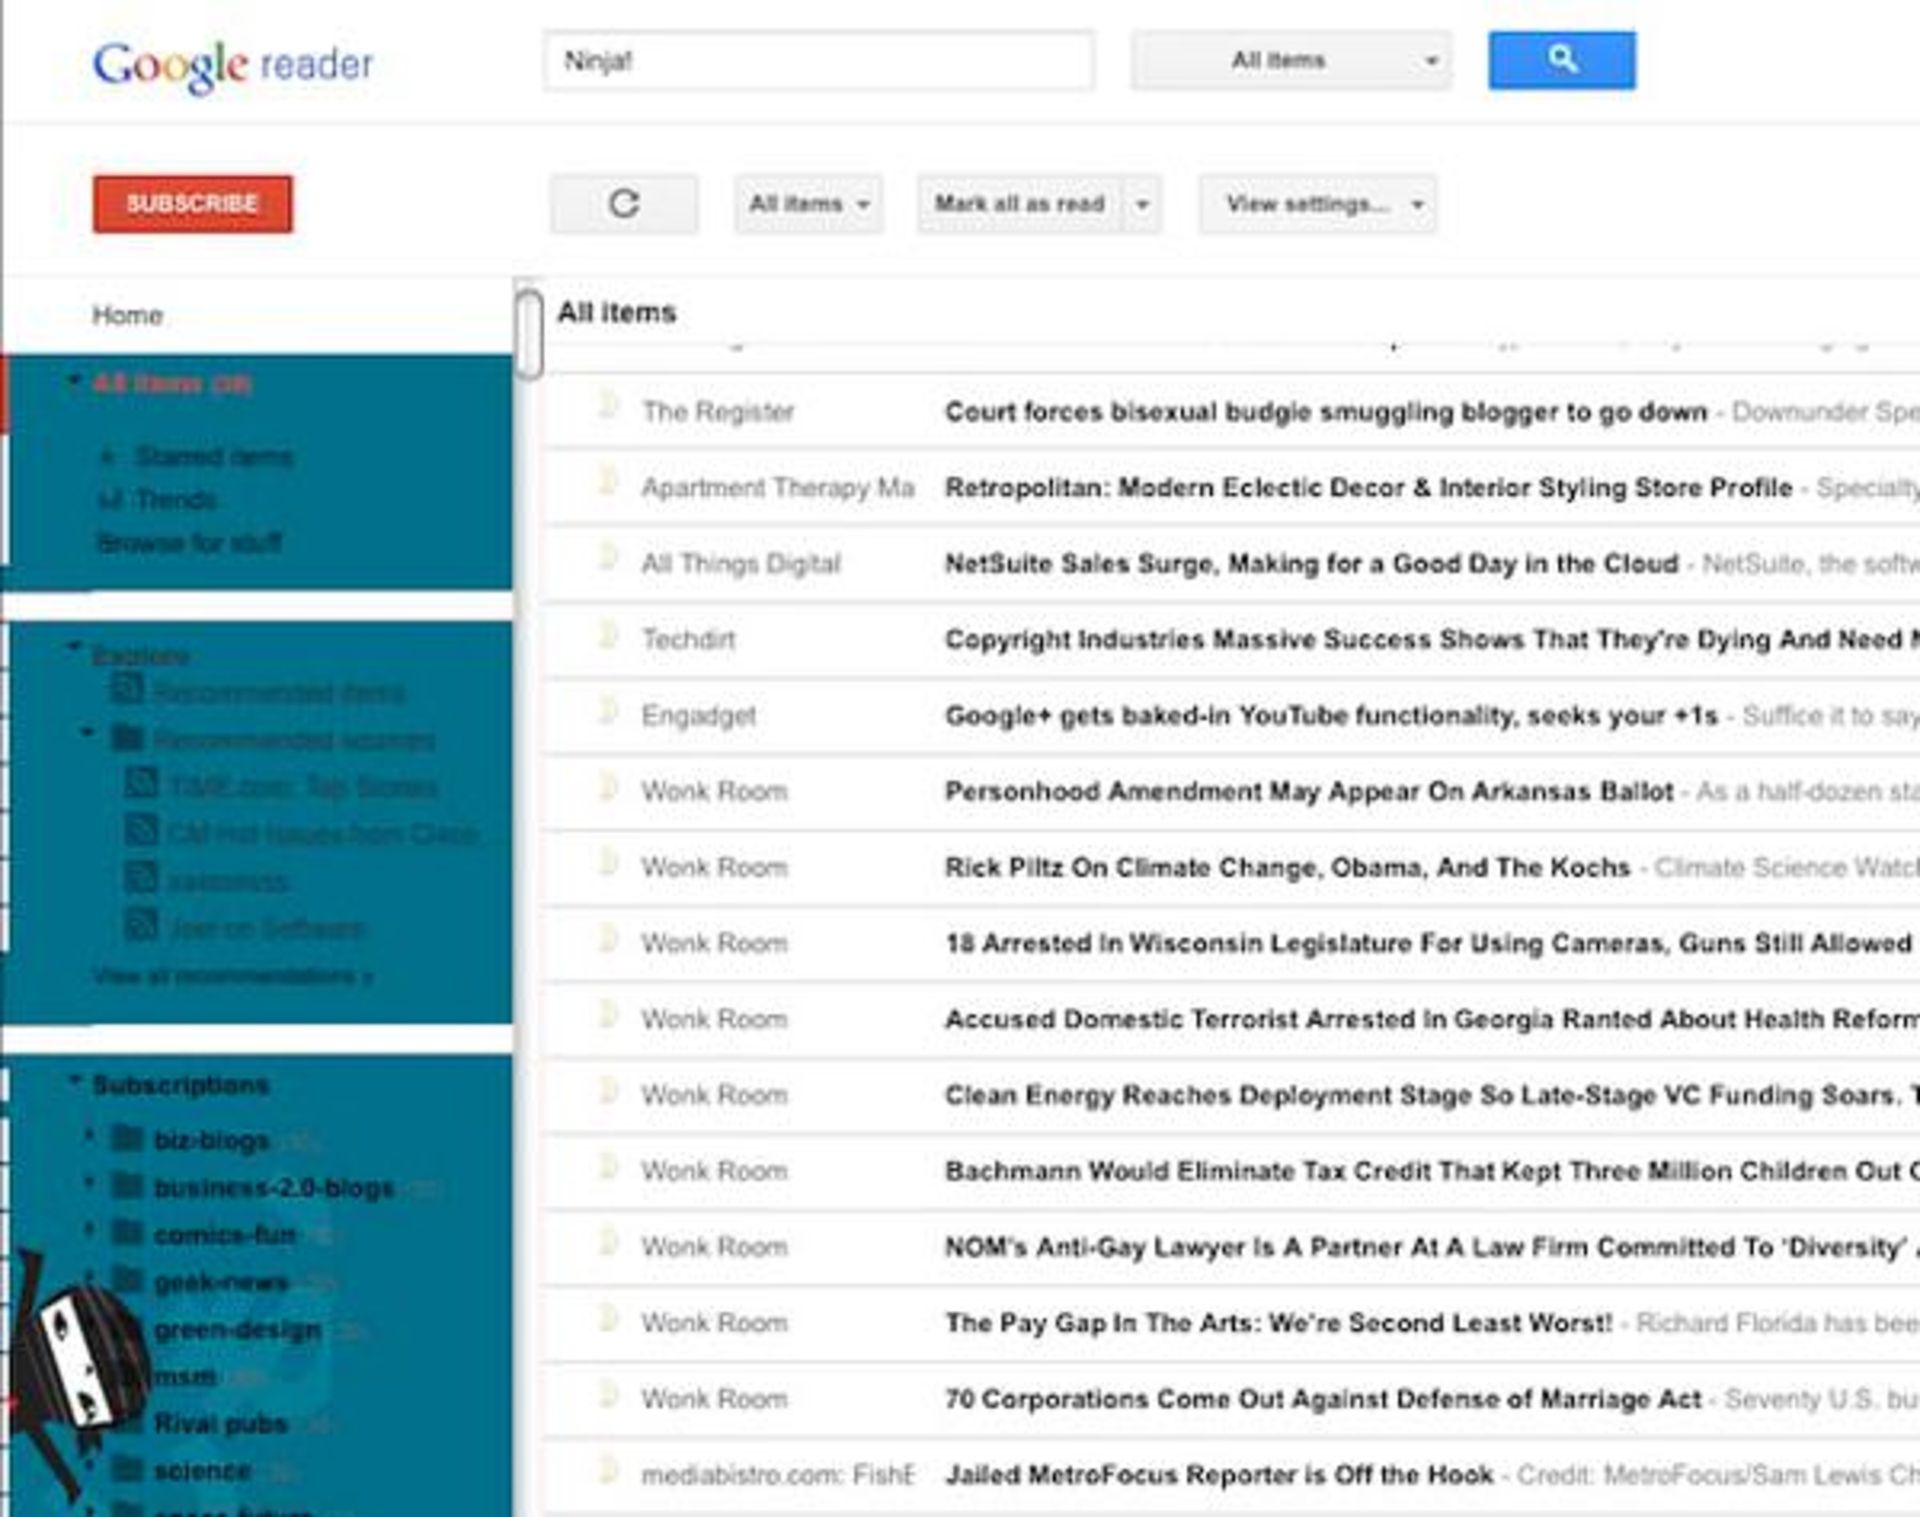The height and width of the screenshot is (1517, 1920).
Task: Click the search input field containing Ninja!
Action: (x=819, y=61)
